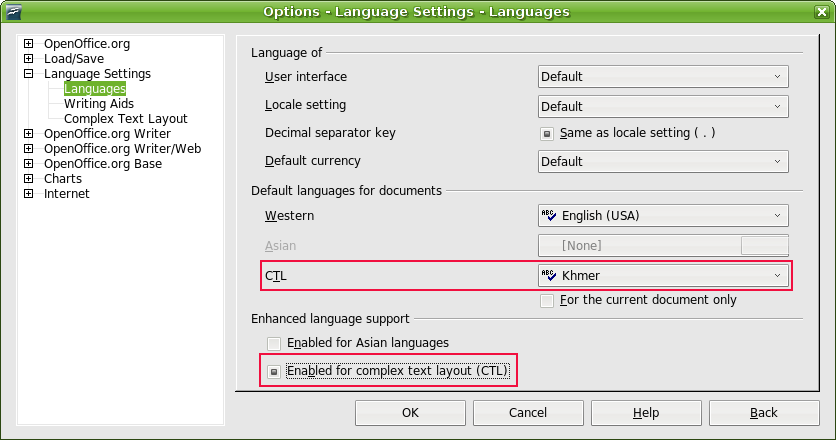The height and width of the screenshot is (440, 836).
Task: Click the CTL label text
Action: tap(276, 276)
